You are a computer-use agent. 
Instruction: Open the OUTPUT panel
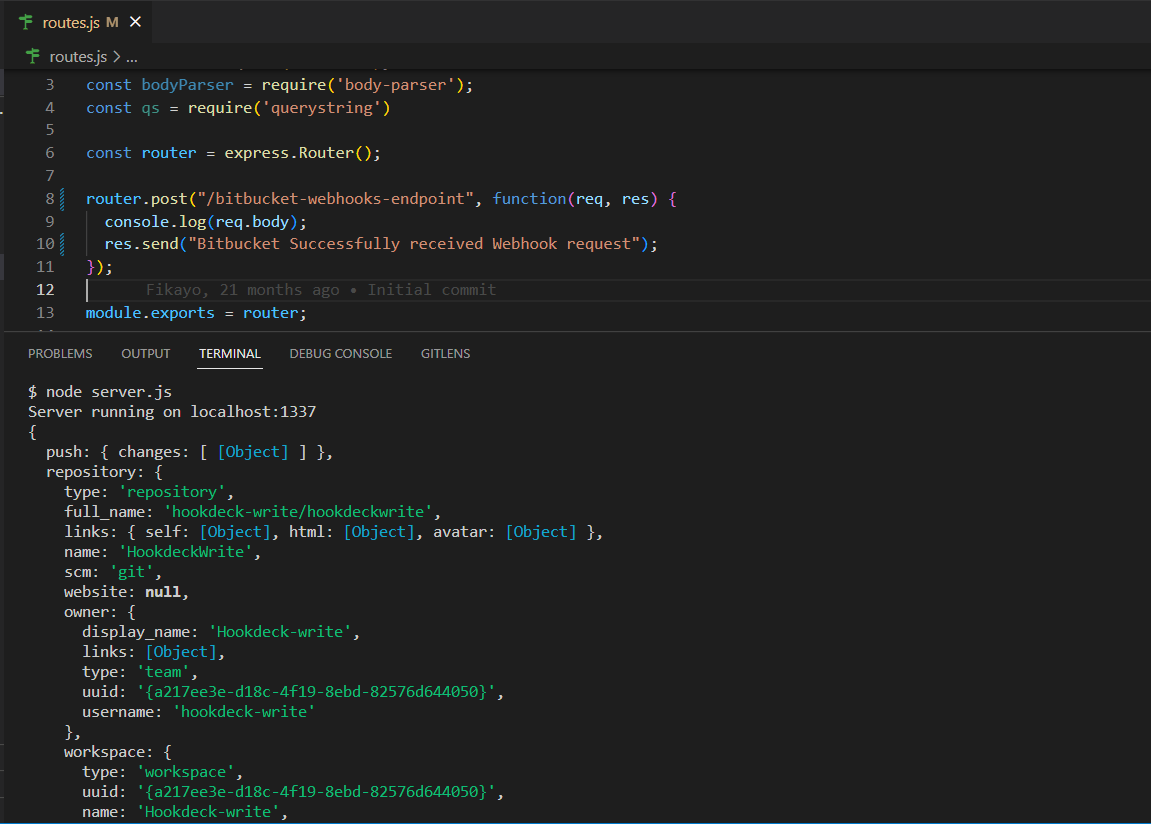[145, 353]
